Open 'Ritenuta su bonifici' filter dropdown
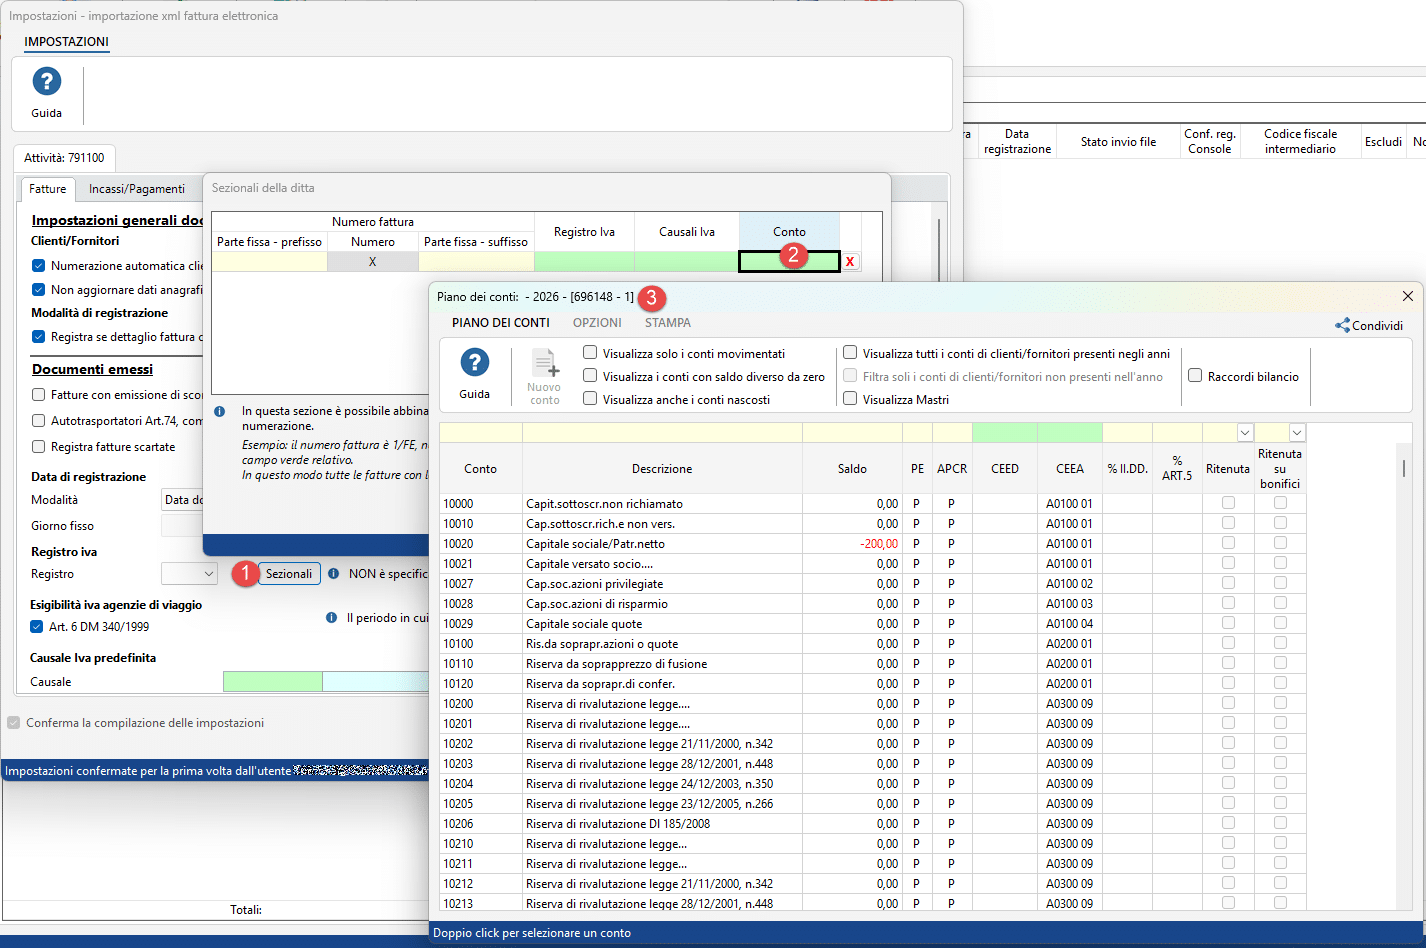The height and width of the screenshot is (948, 1426). pyautogui.click(x=1297, y=433)
